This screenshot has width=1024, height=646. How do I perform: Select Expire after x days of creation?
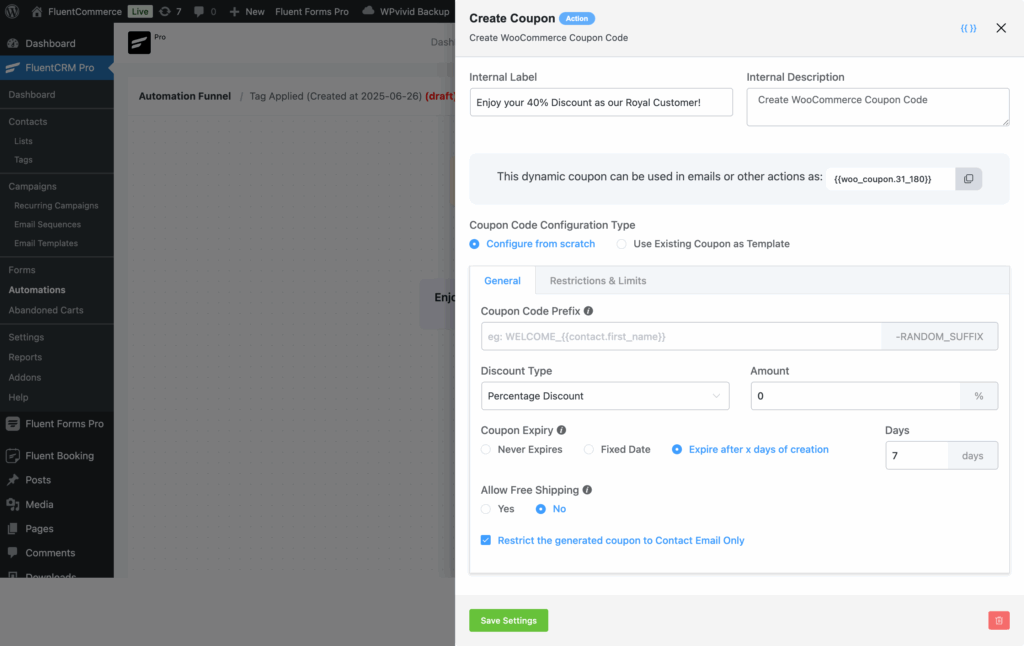(x=750, y=449)
